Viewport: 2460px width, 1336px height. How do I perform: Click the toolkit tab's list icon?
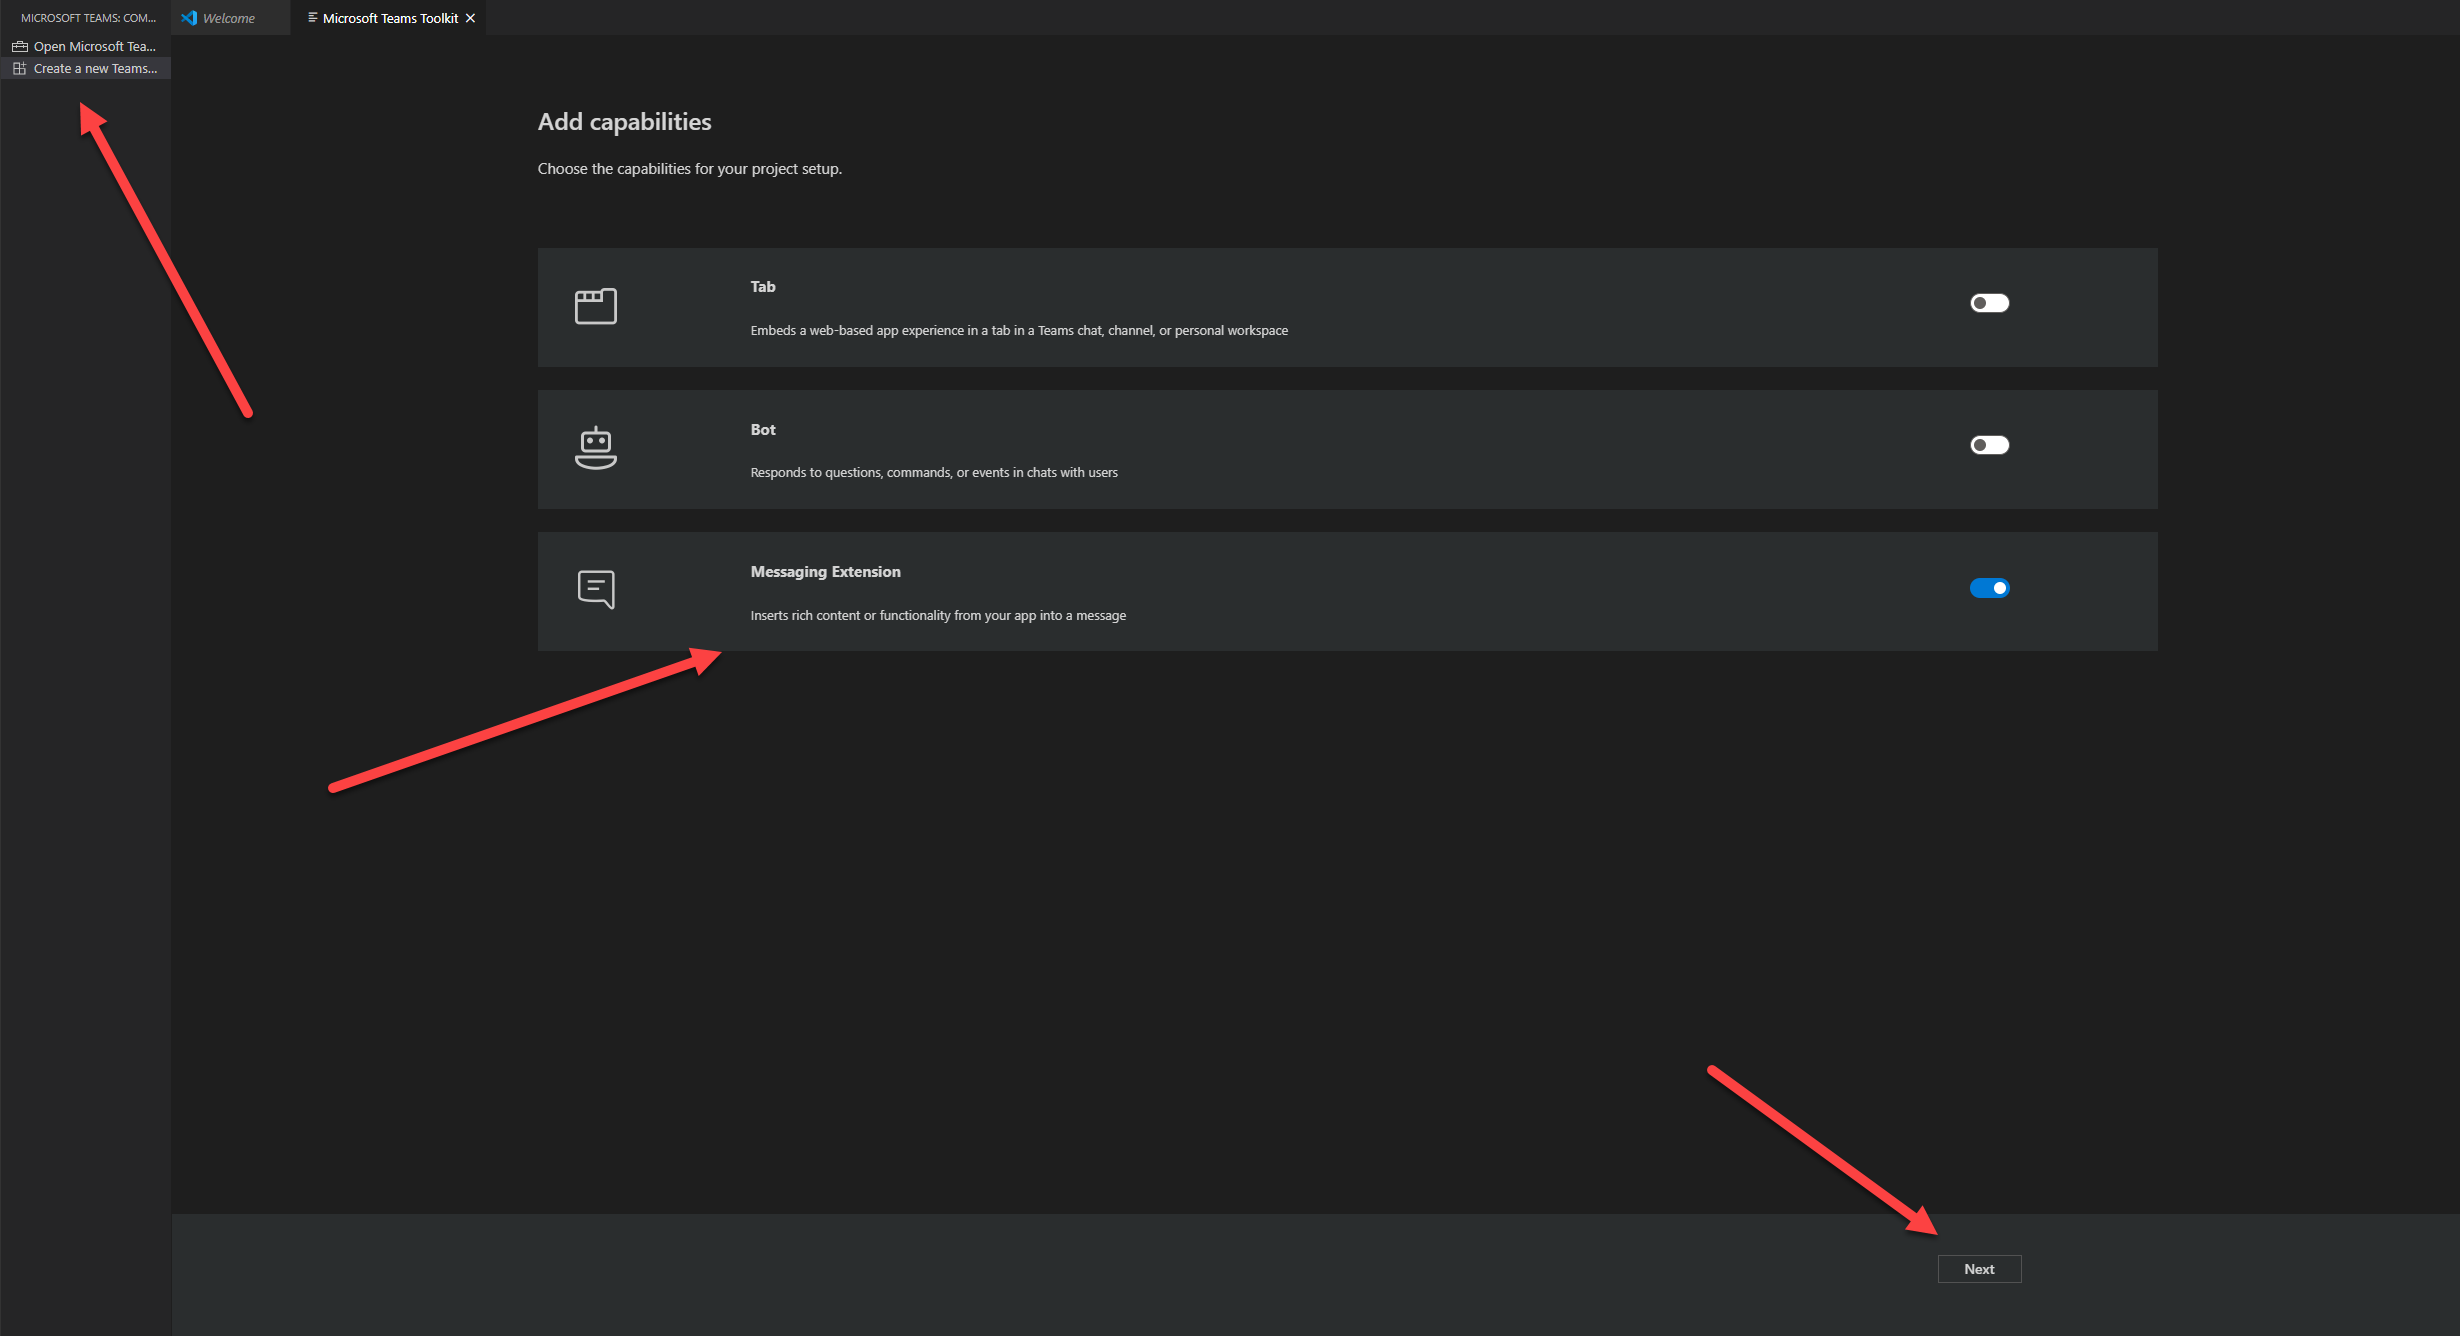click(312, 18)
